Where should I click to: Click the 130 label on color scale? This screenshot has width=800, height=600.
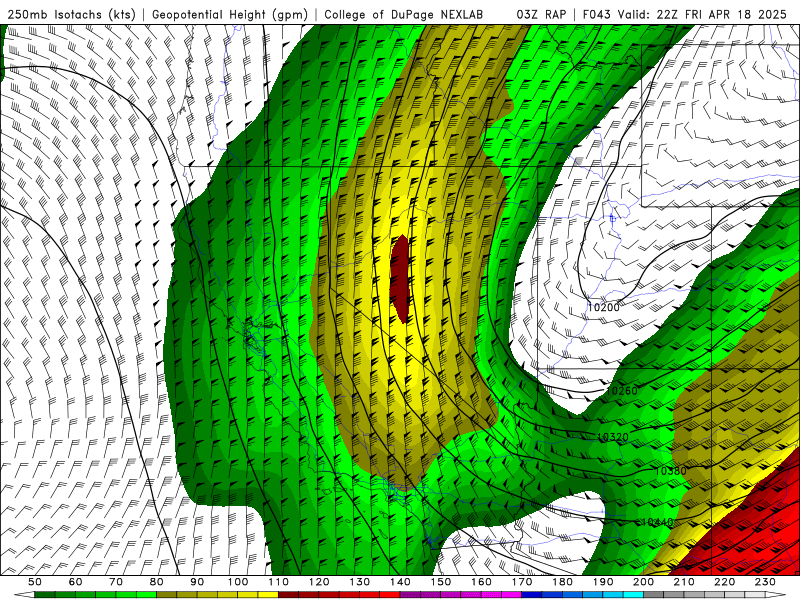[x=360, y=582]
